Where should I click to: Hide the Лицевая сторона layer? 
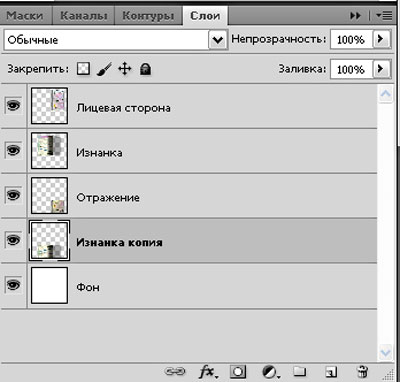pyautogui.click(x=13, y=106)
